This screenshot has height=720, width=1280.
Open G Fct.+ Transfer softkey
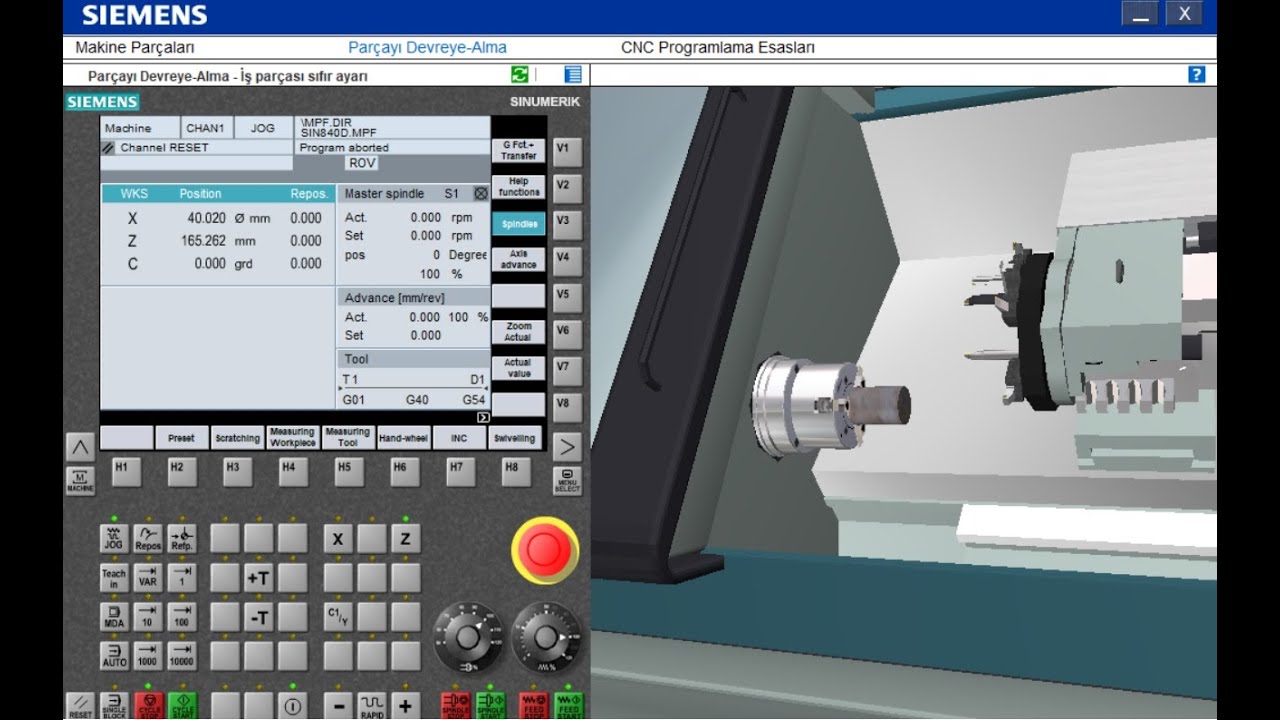point(519,151)
